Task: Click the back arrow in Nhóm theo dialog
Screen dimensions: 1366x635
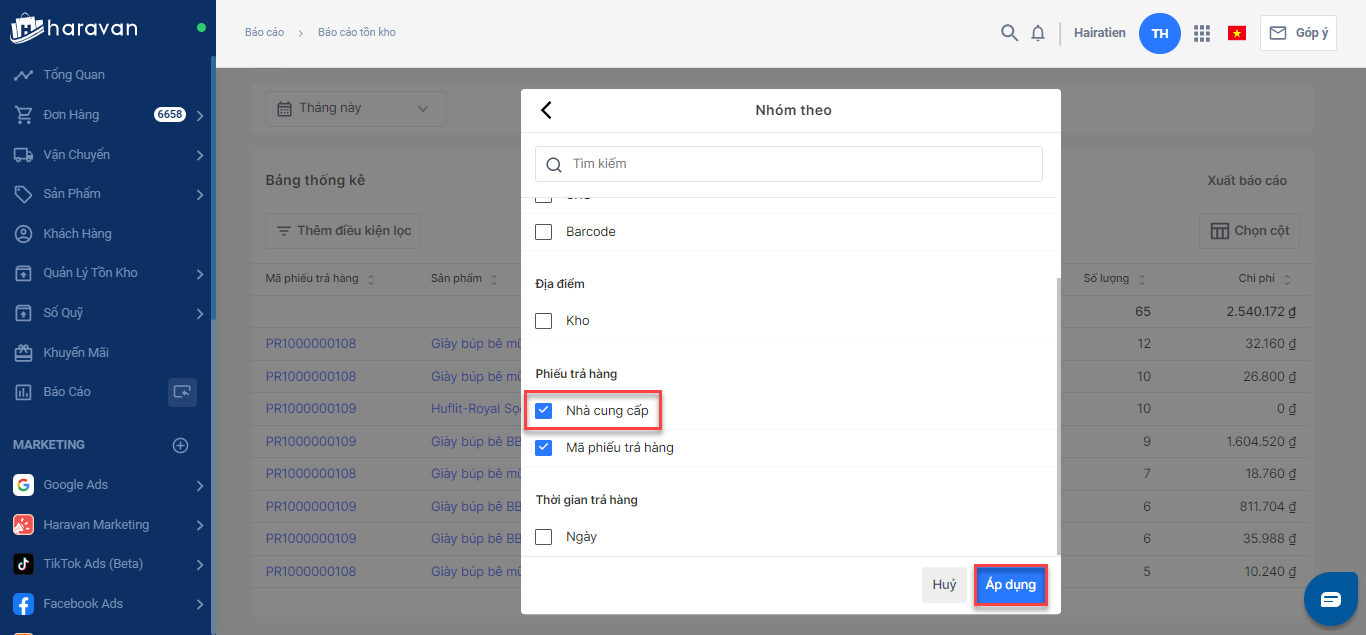Action: point(546,110)
